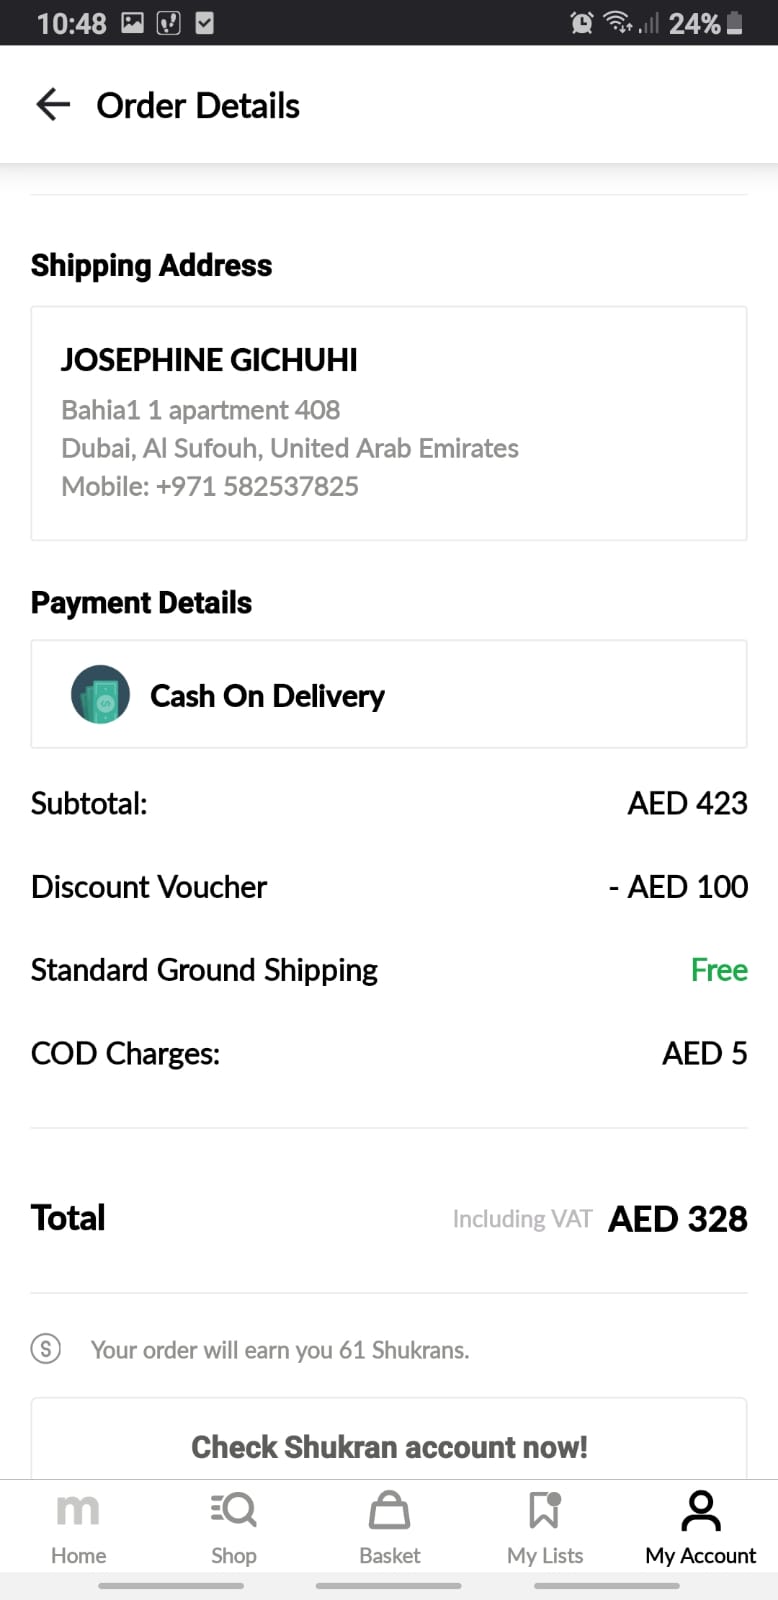Open the Basket tab
Viewport: 778px width, 1600px height.
click(x=389, y=1527)
